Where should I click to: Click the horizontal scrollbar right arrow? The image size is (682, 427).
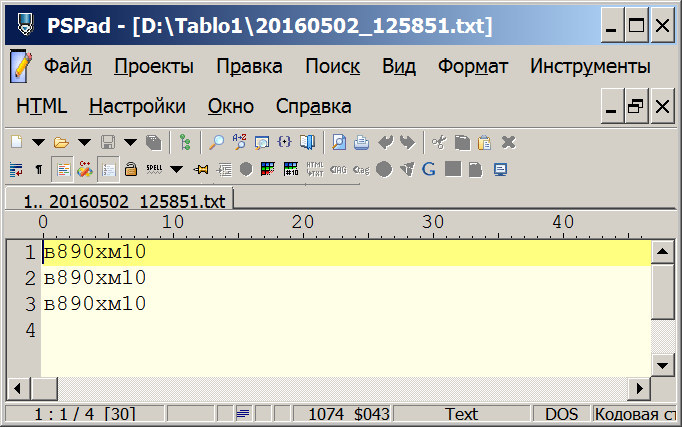click(636, 388)
